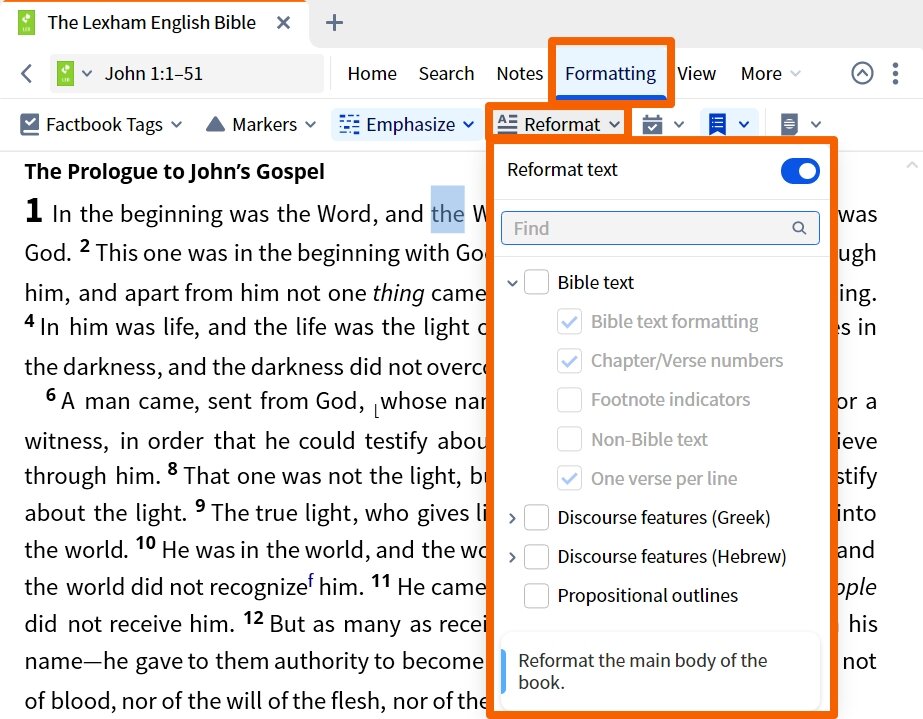Expand the gray document icon dropdown arrow

click(x=815, y=124)
